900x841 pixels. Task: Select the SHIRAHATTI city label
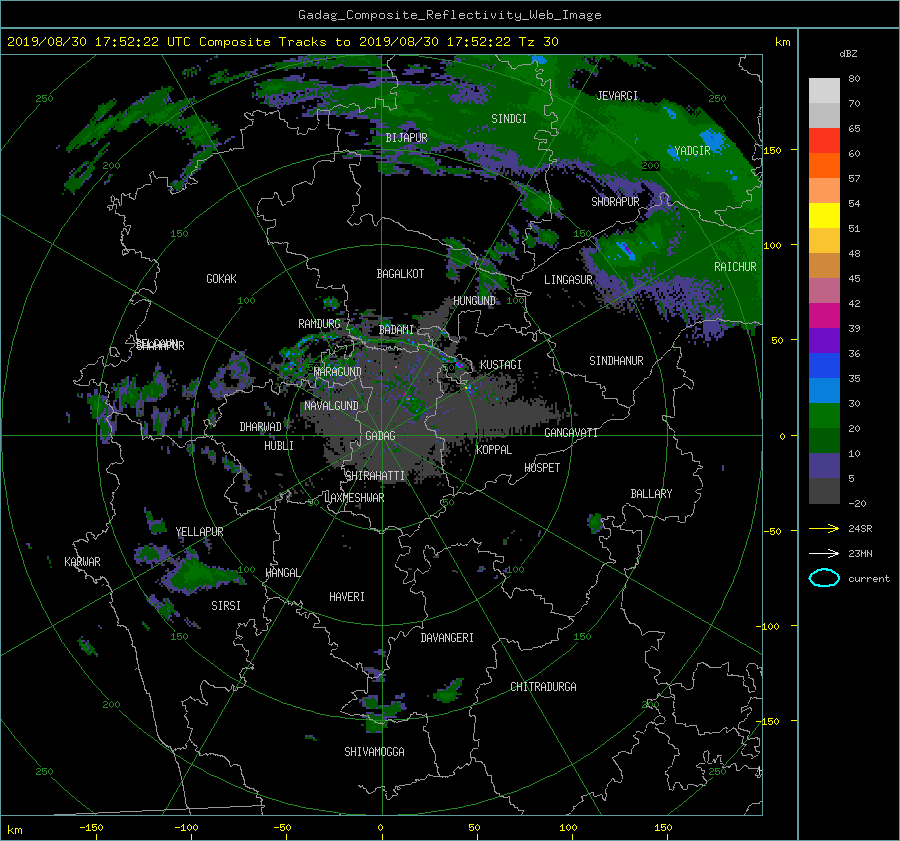click(x=375, y=476)
